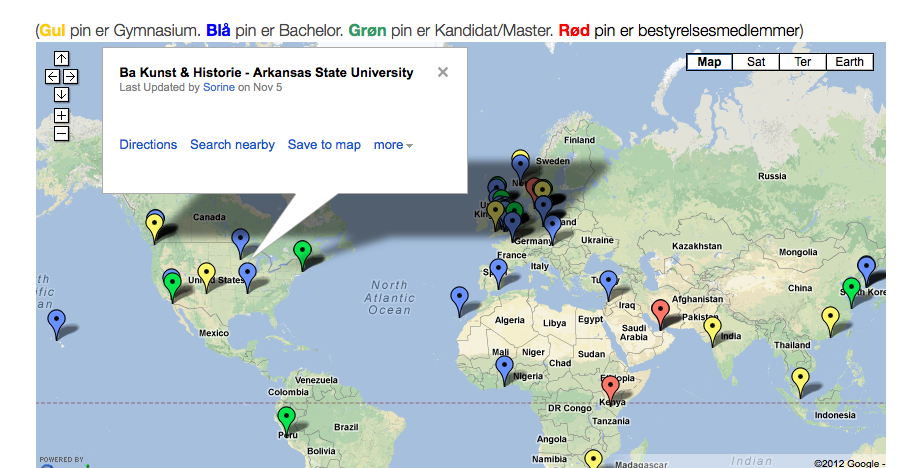Close the Arkansas State University info window
Viewport: 915px width, 468px height.
coord(443,72)
